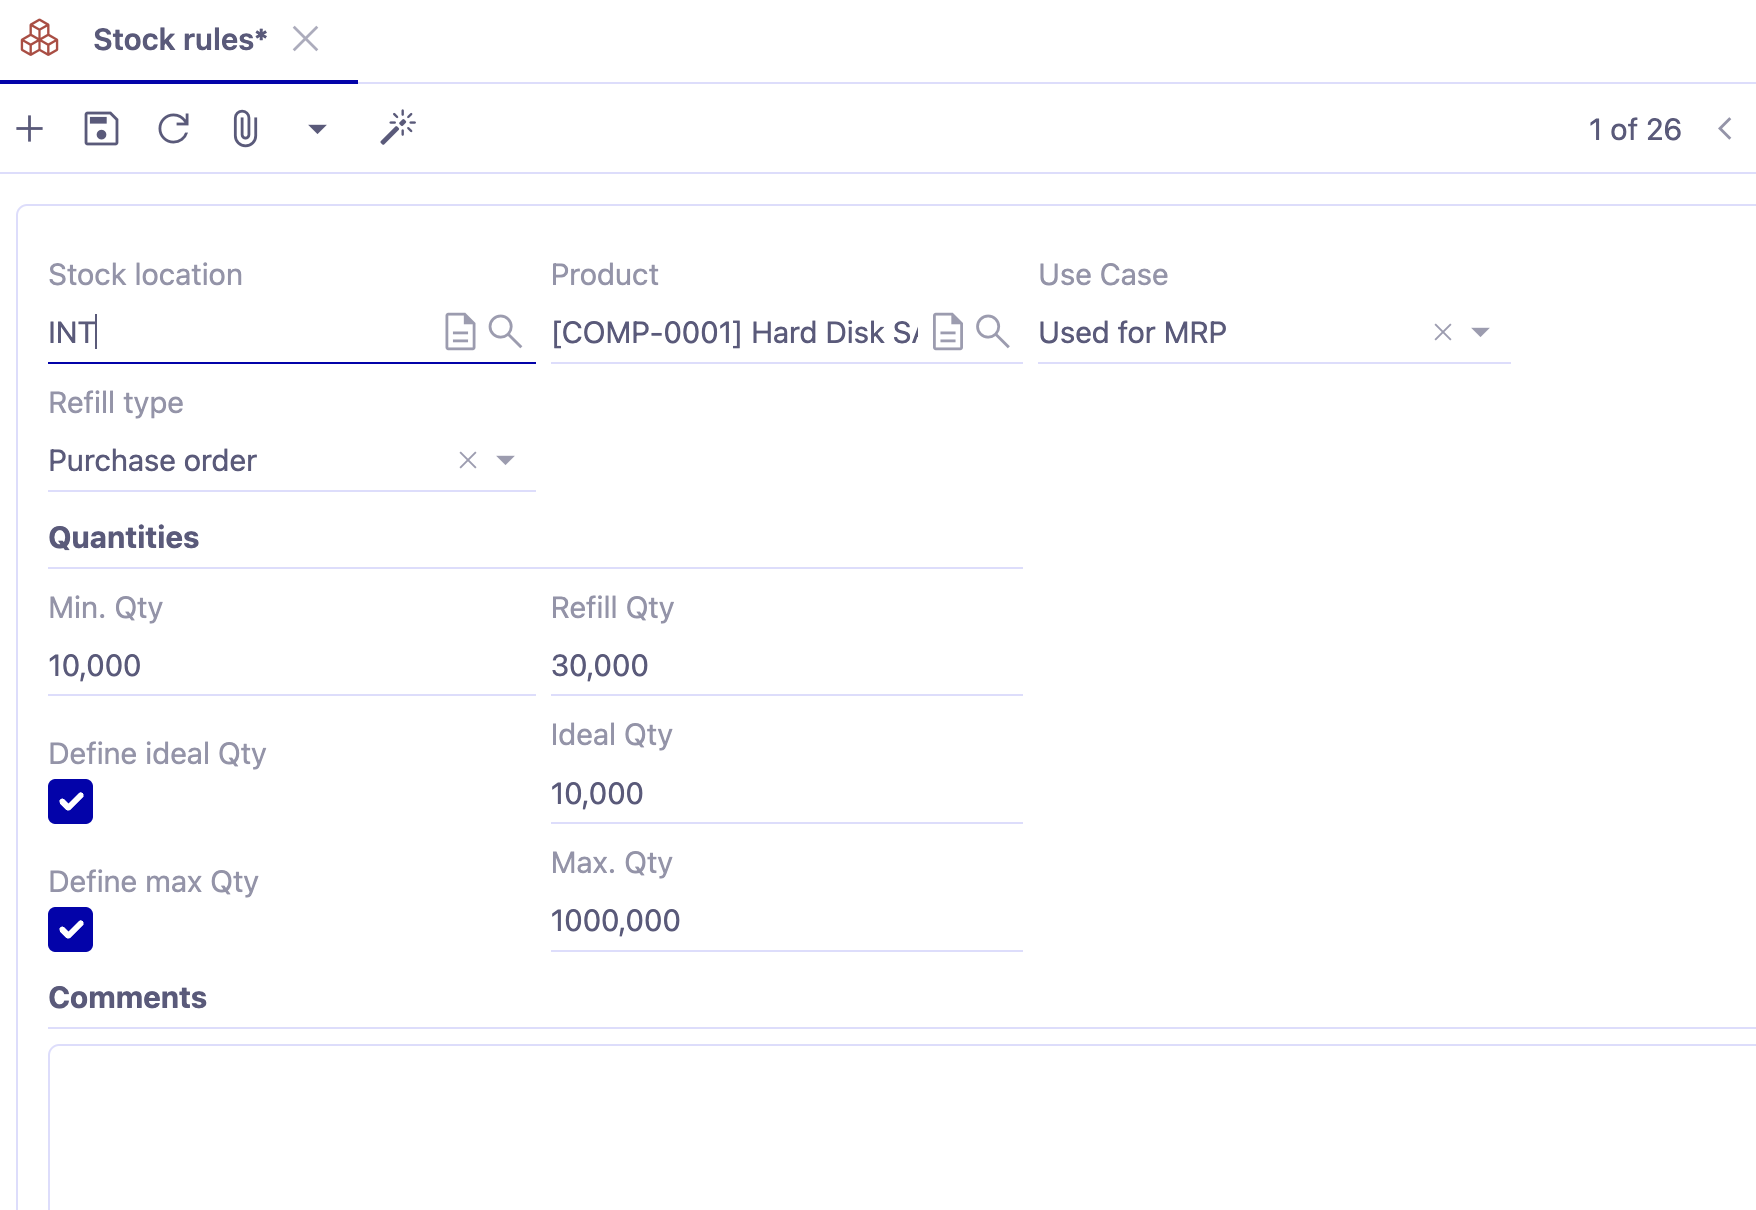Search for a Stock location
Image resolution: width=1756 pixels, height=1210 pixels.
point(507,332)
